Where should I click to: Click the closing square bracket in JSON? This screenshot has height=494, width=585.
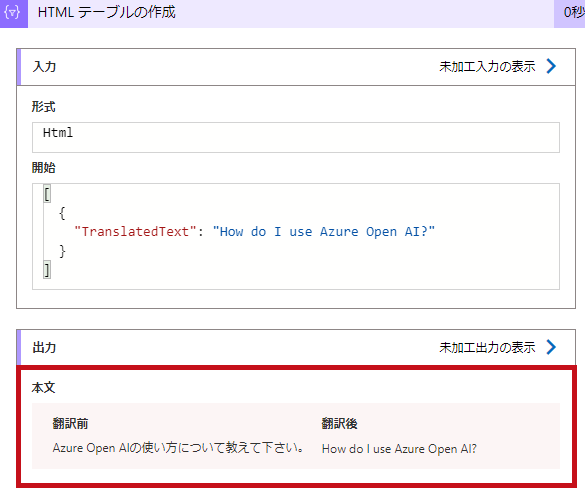pyautogui.click(x=47, y=270)
